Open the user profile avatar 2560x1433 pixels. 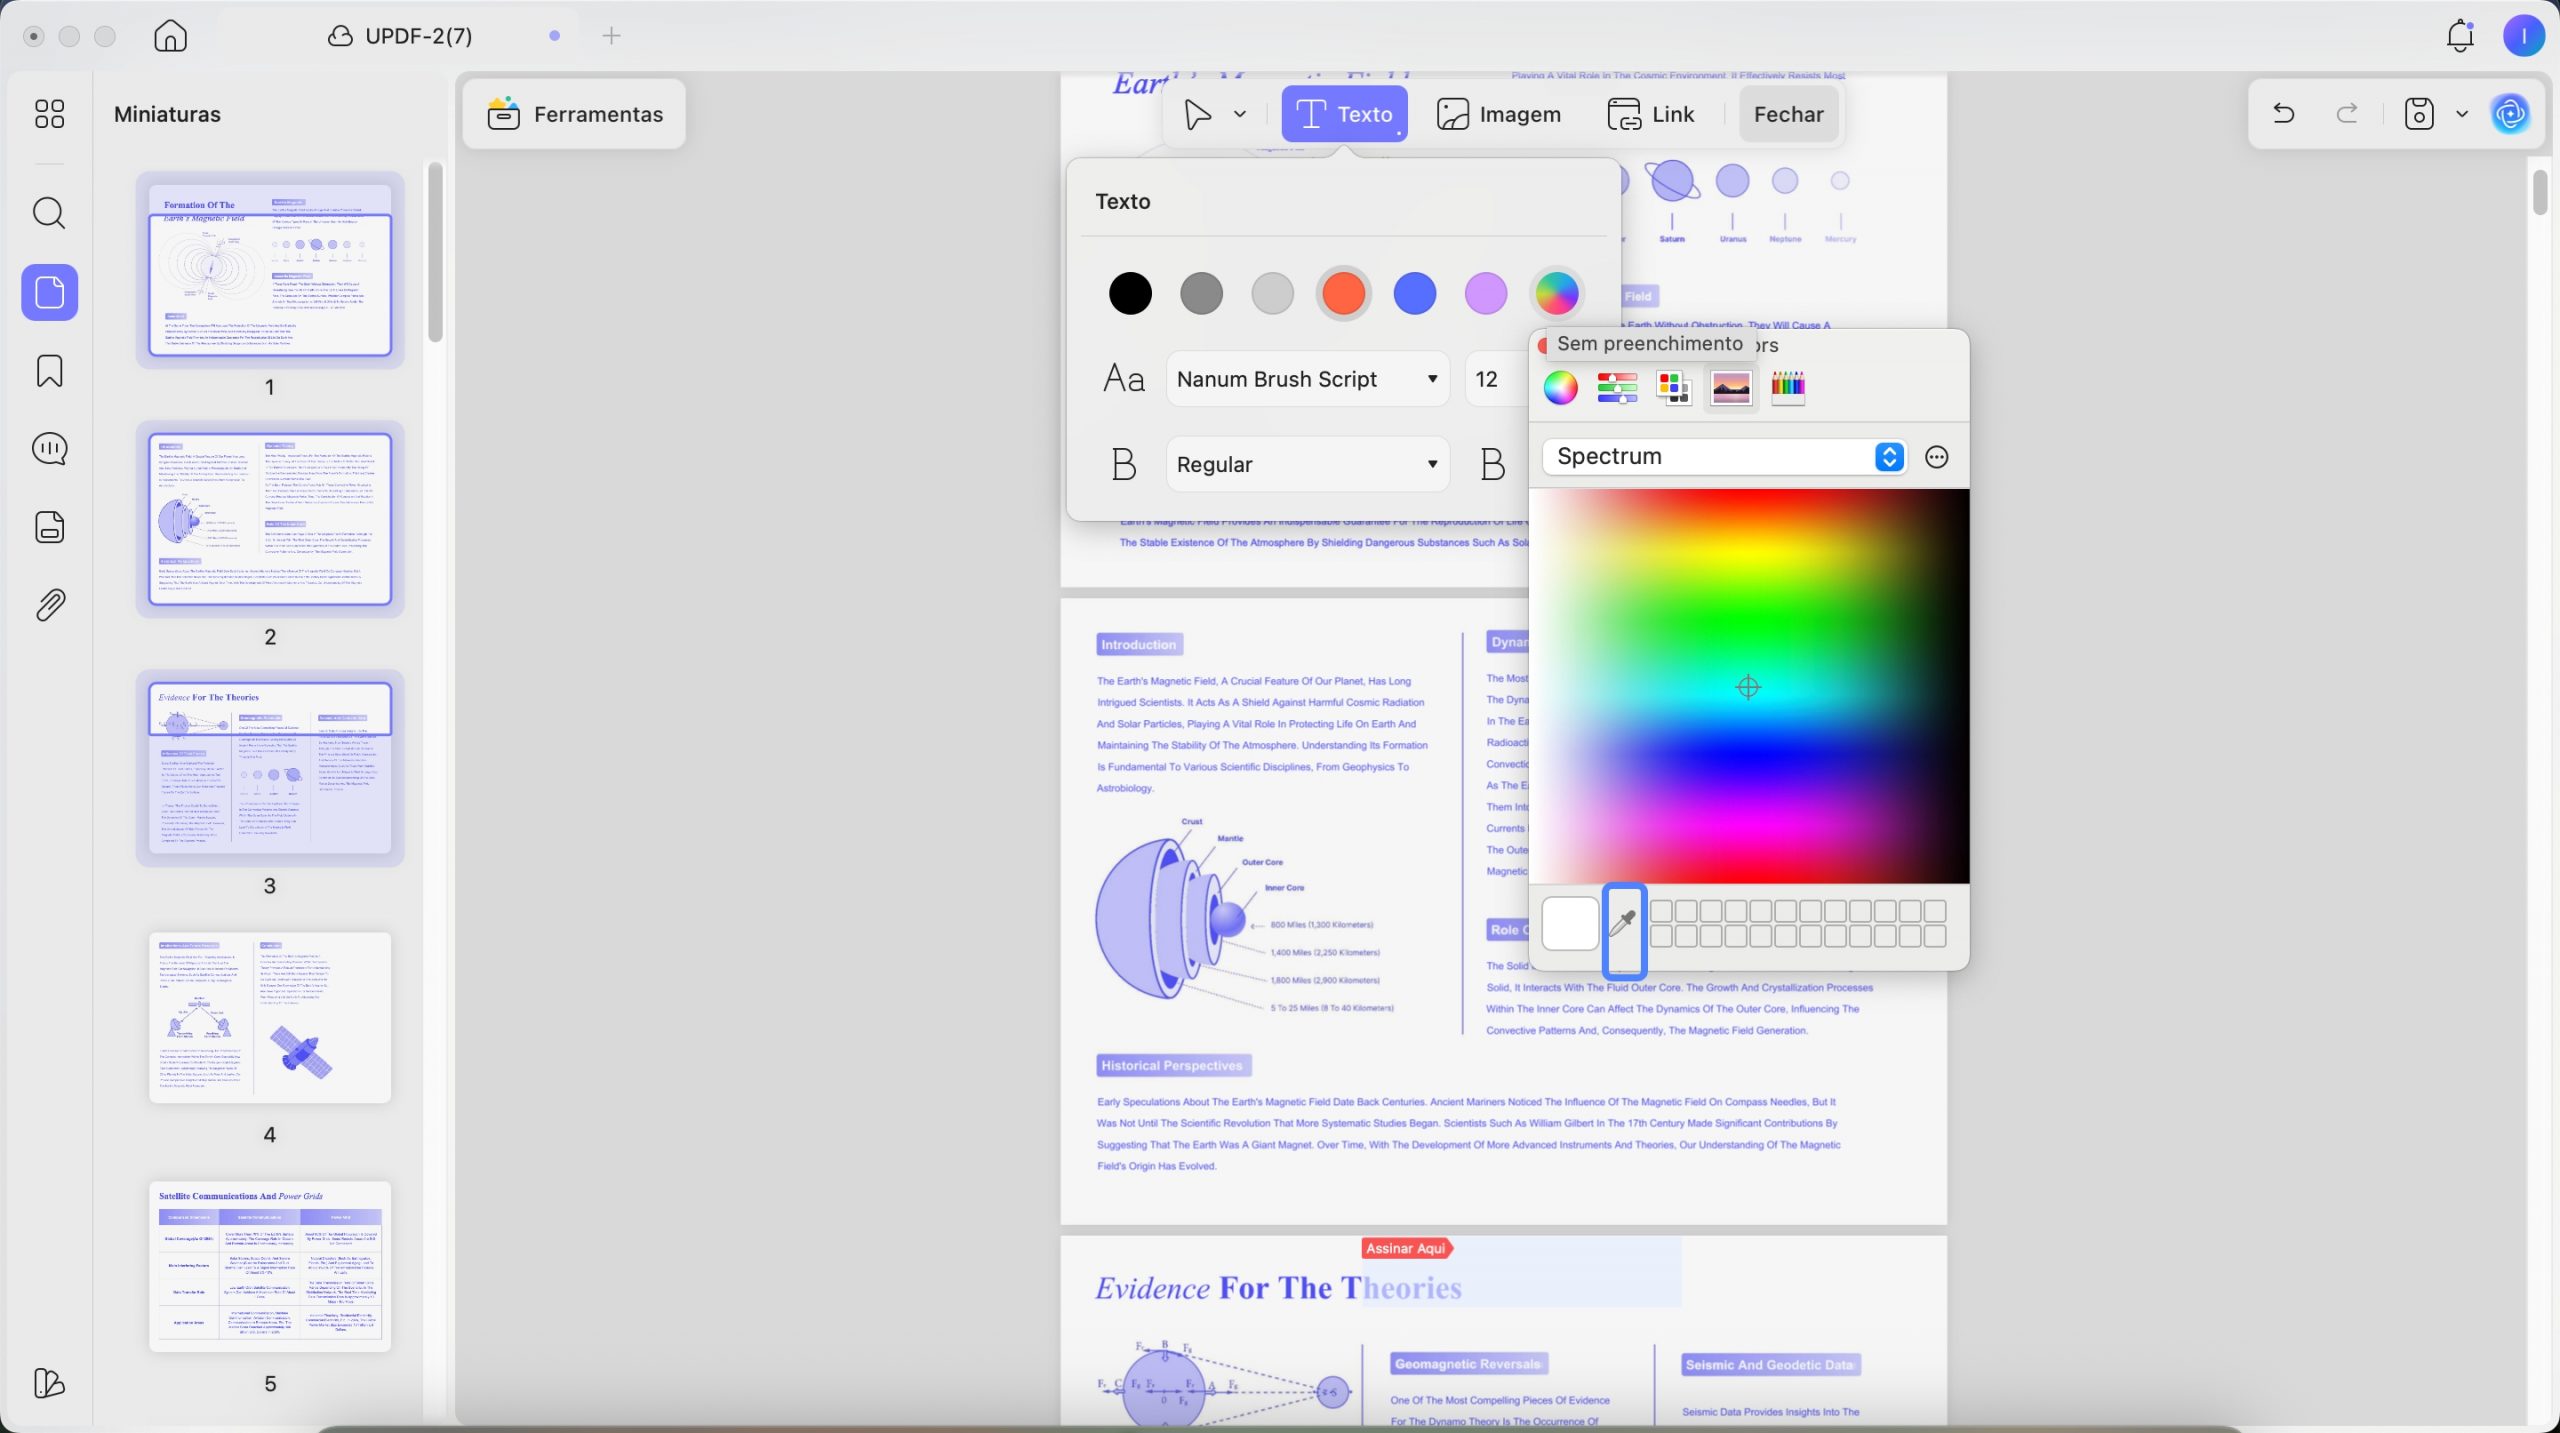point(2524,36)
